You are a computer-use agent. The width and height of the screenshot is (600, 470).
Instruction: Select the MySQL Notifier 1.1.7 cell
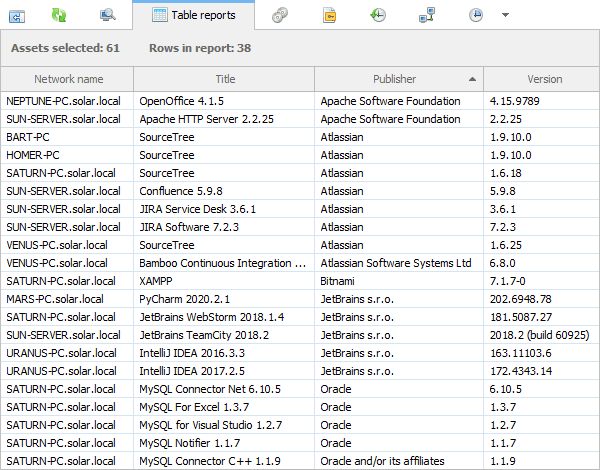(x=224, y=443)
